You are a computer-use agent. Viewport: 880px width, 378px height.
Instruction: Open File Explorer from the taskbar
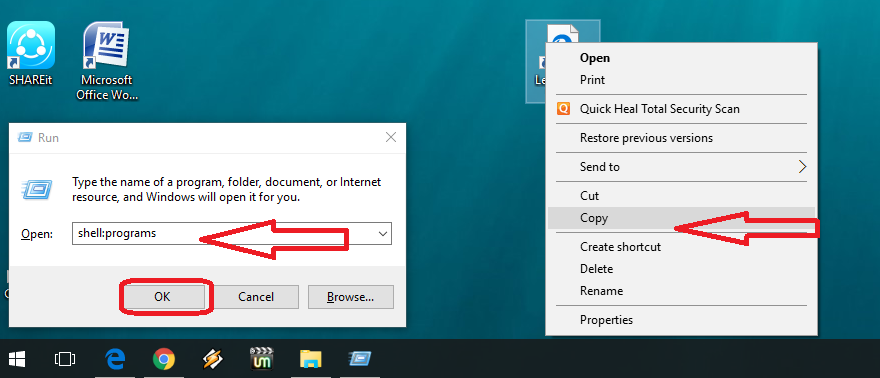(x=310, y=359)
